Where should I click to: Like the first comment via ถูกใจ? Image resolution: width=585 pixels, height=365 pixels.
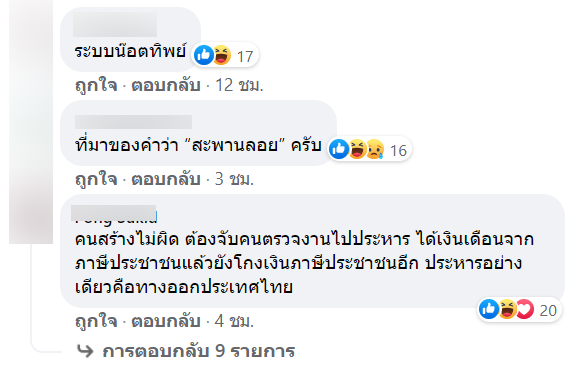pos(96,85)
